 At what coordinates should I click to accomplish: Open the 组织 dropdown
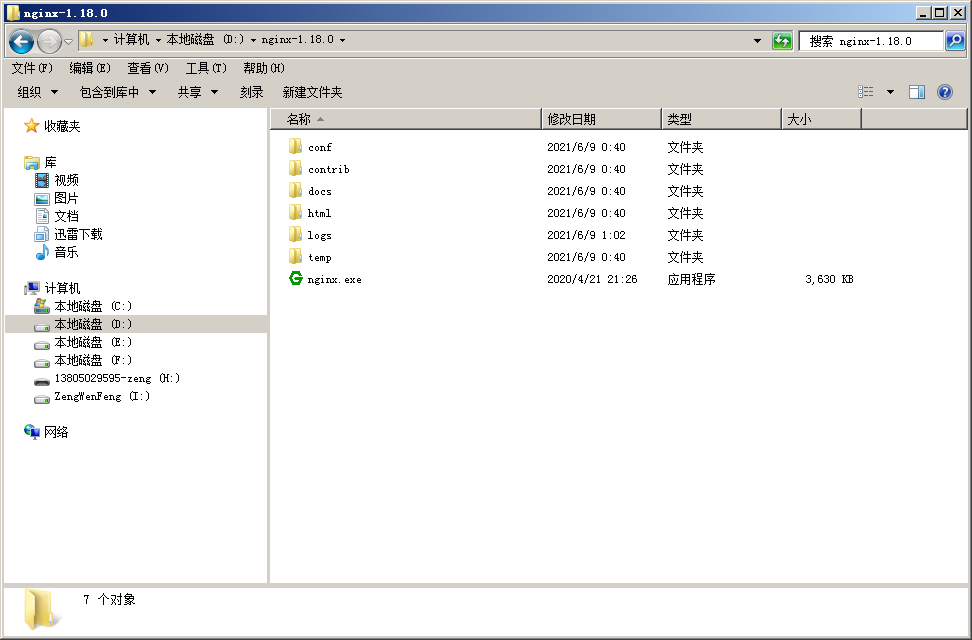point(37,92)
